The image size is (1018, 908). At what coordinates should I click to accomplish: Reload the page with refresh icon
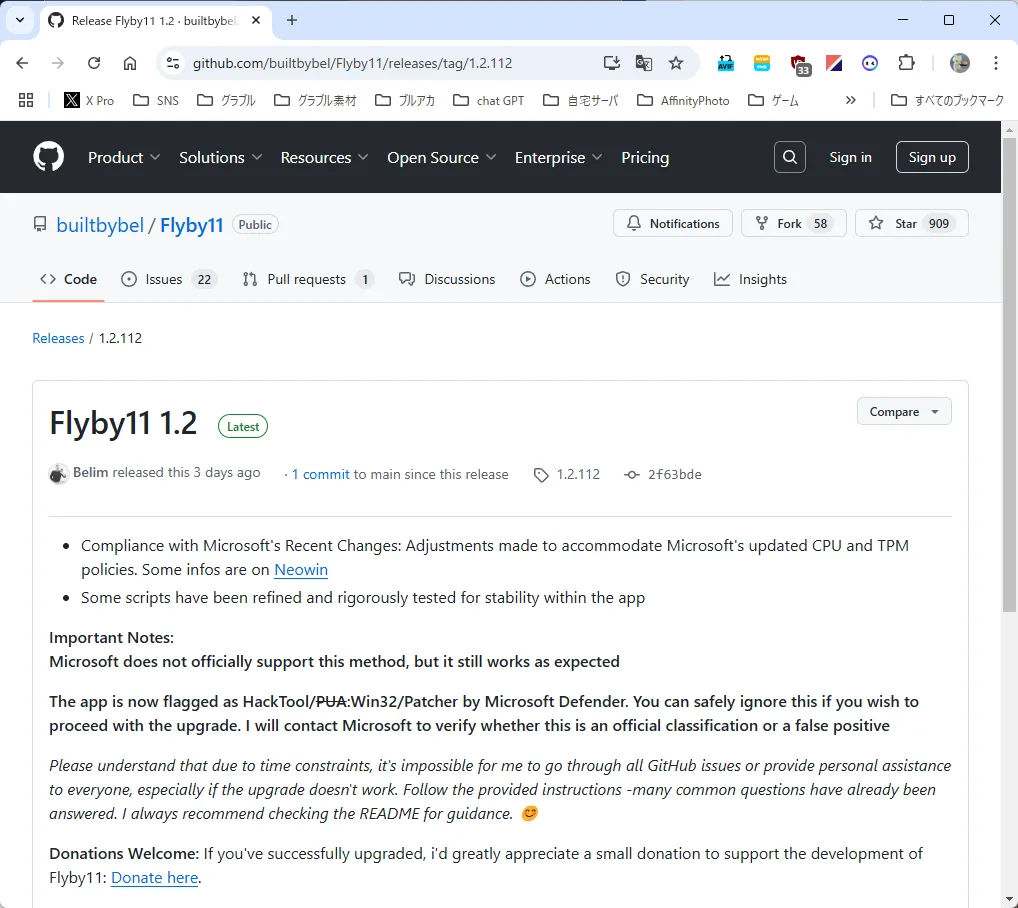pyautogui.click(x=94, y=63)
